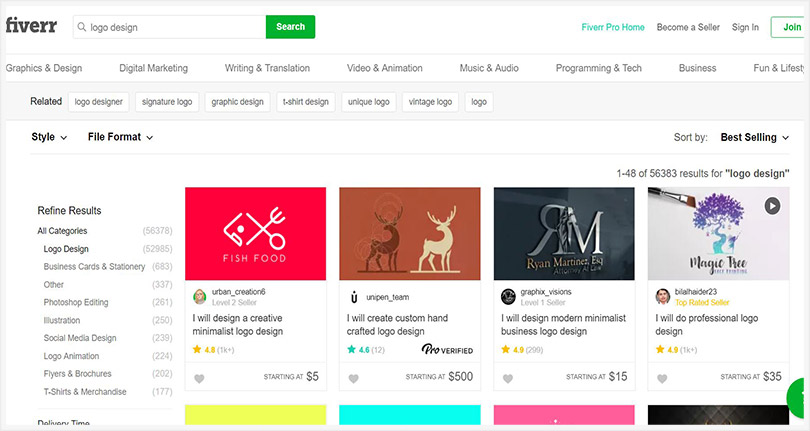The image size is (810, 431).
Task: Open the Business category menu
Action: click(x=697, y=68)
